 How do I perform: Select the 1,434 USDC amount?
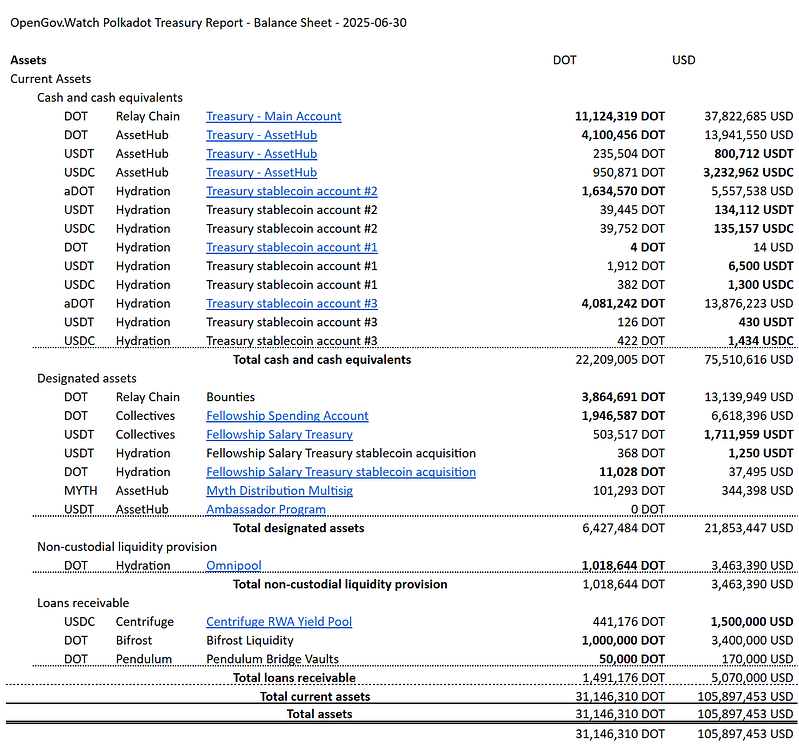(761, 341)
